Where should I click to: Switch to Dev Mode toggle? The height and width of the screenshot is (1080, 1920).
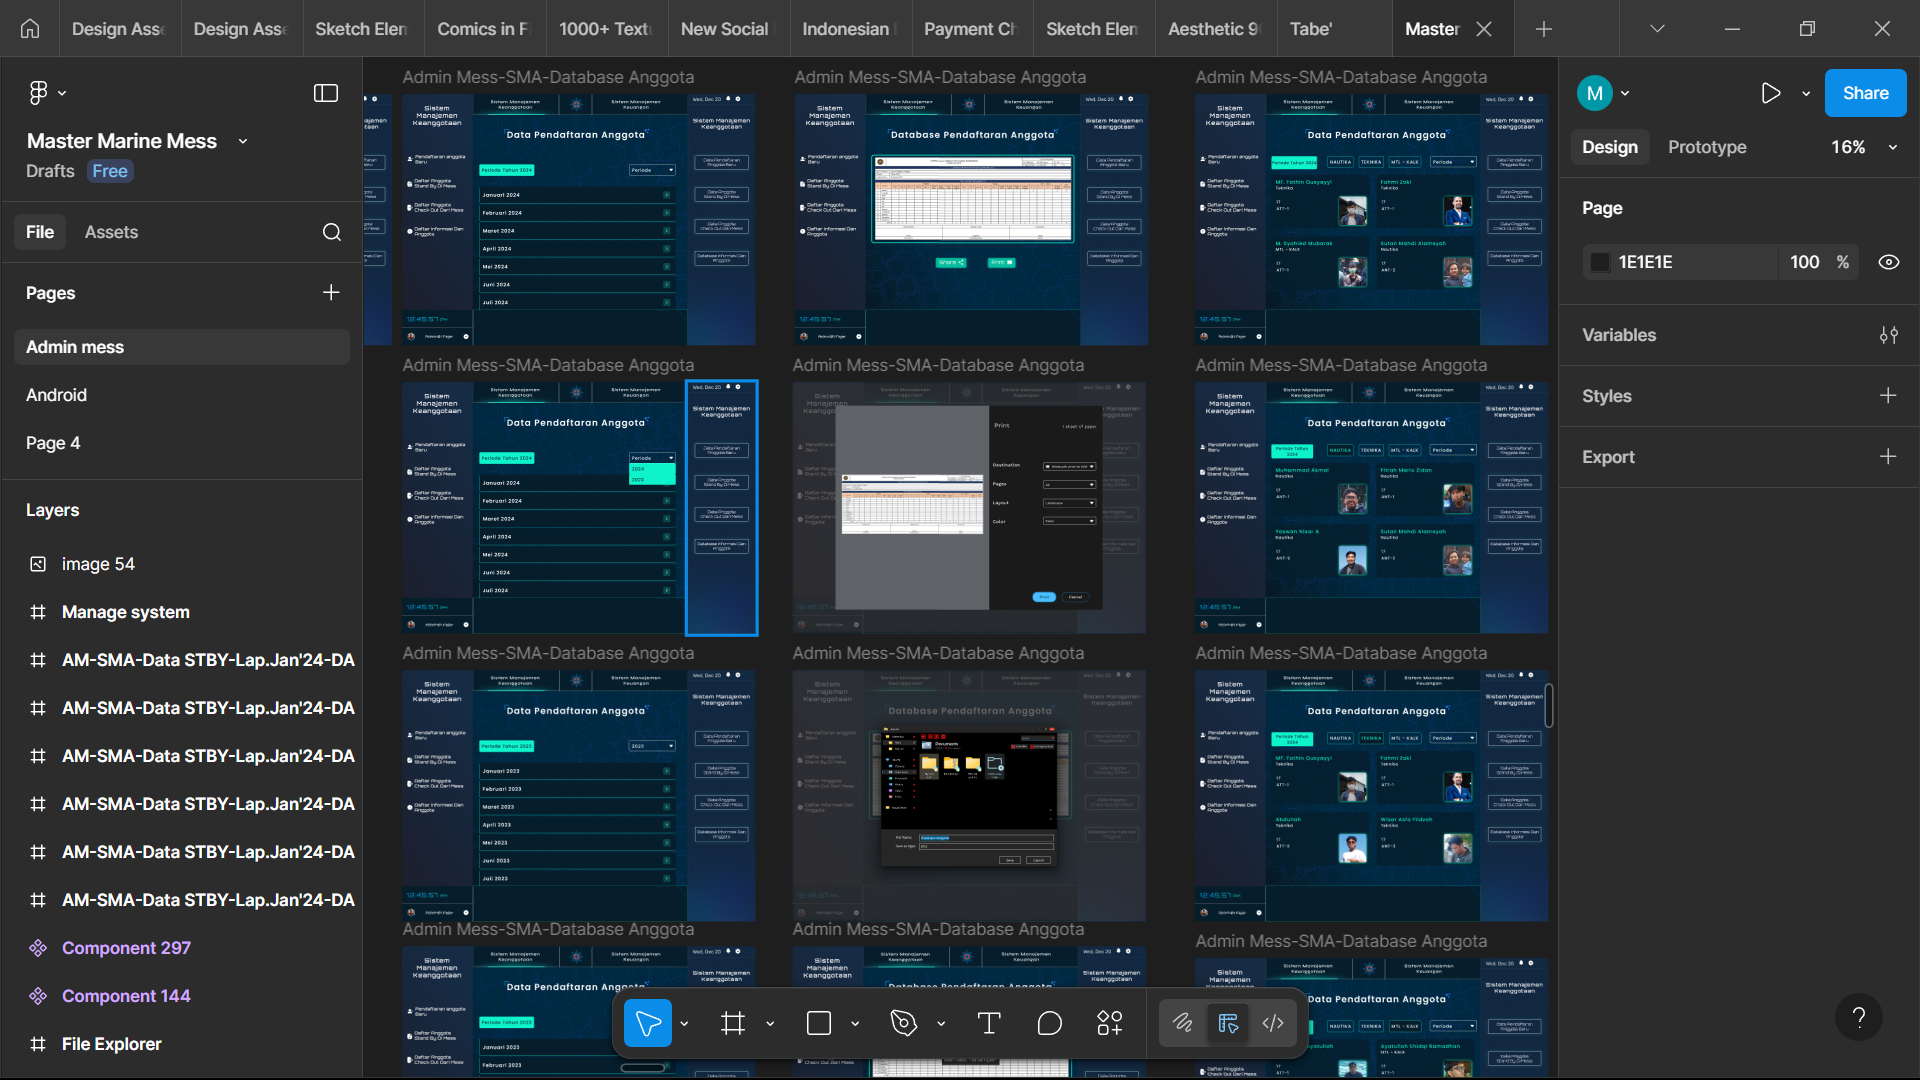(1273, 1023)
